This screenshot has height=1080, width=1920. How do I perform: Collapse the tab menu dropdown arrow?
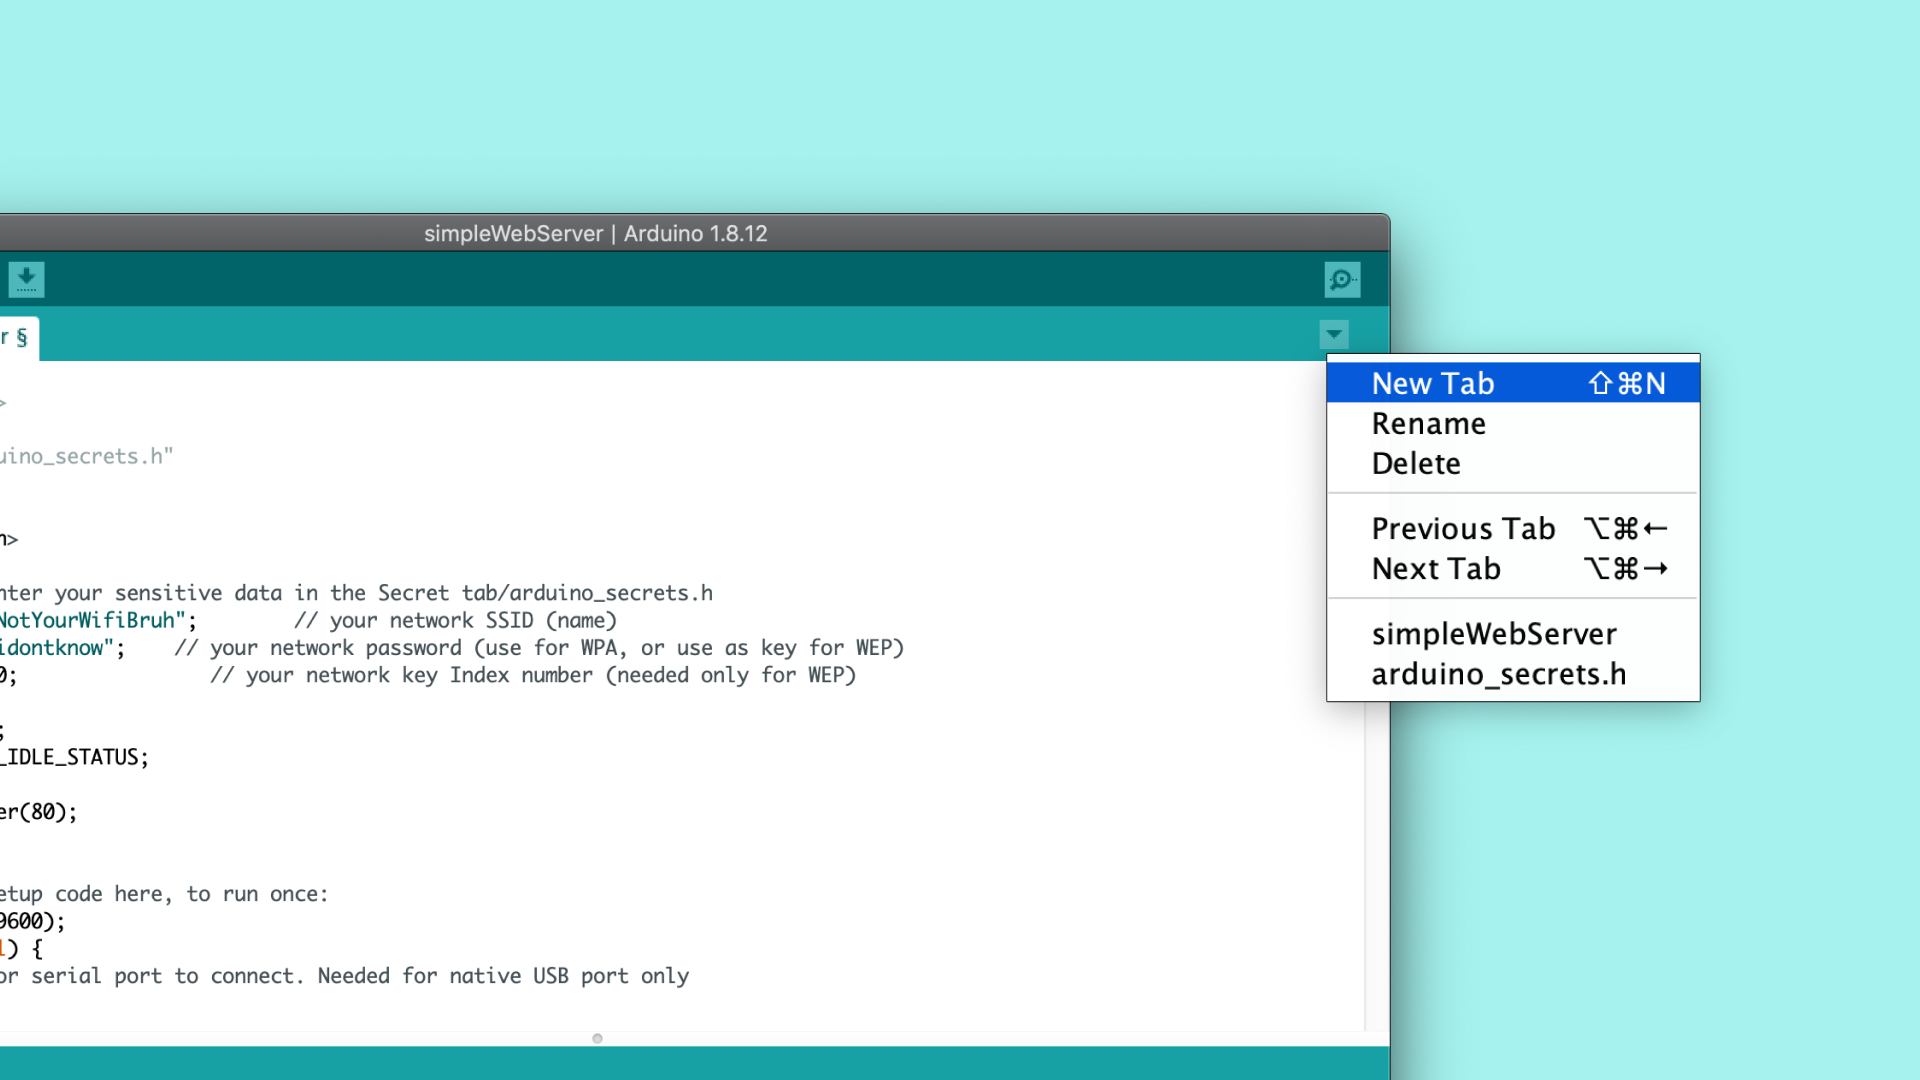click(1334, 334)
